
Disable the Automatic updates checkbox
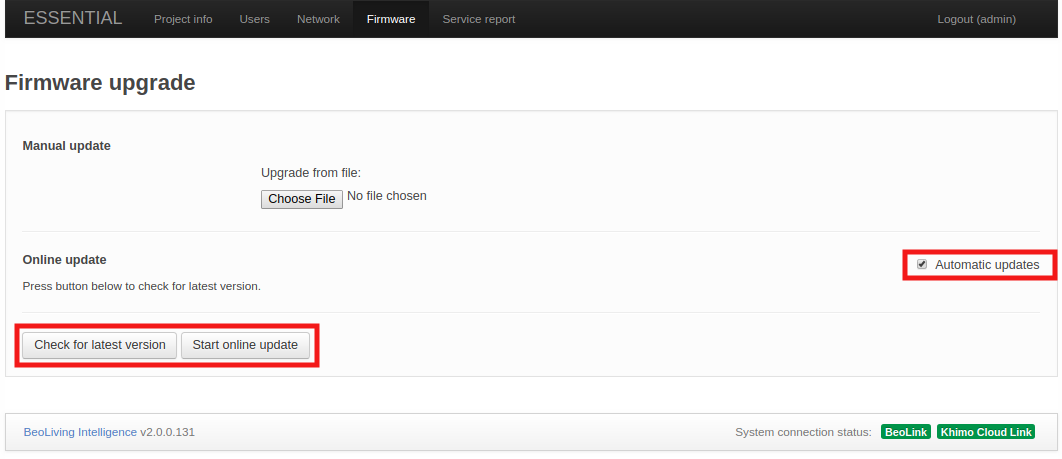922,264
